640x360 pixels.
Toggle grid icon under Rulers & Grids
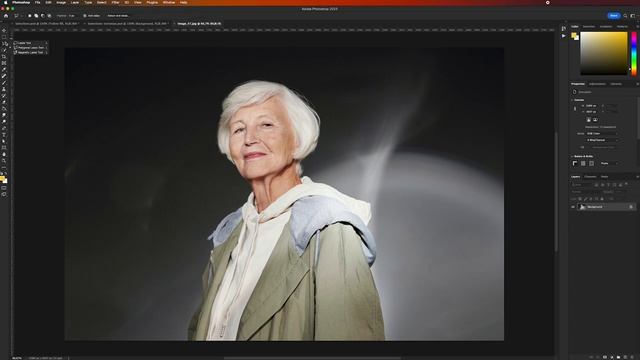(583, 163)
